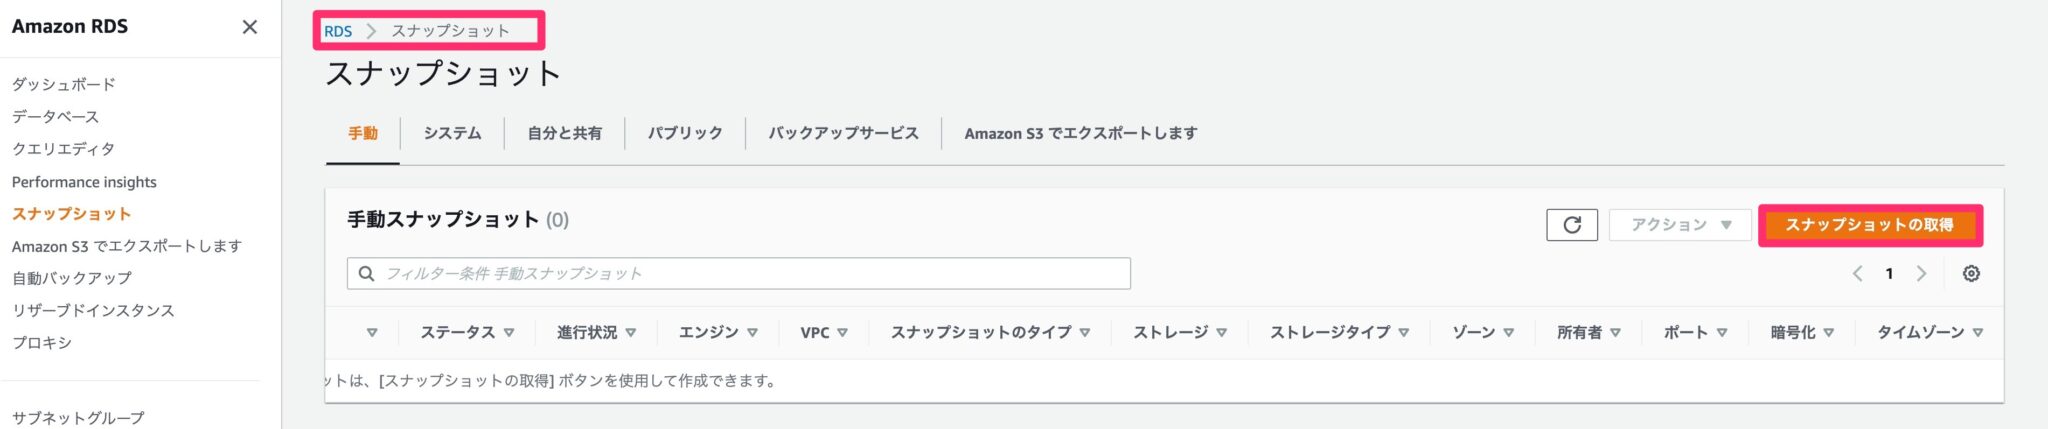
Task: Sort by ステータス column arrow
Action: point(509,333)
